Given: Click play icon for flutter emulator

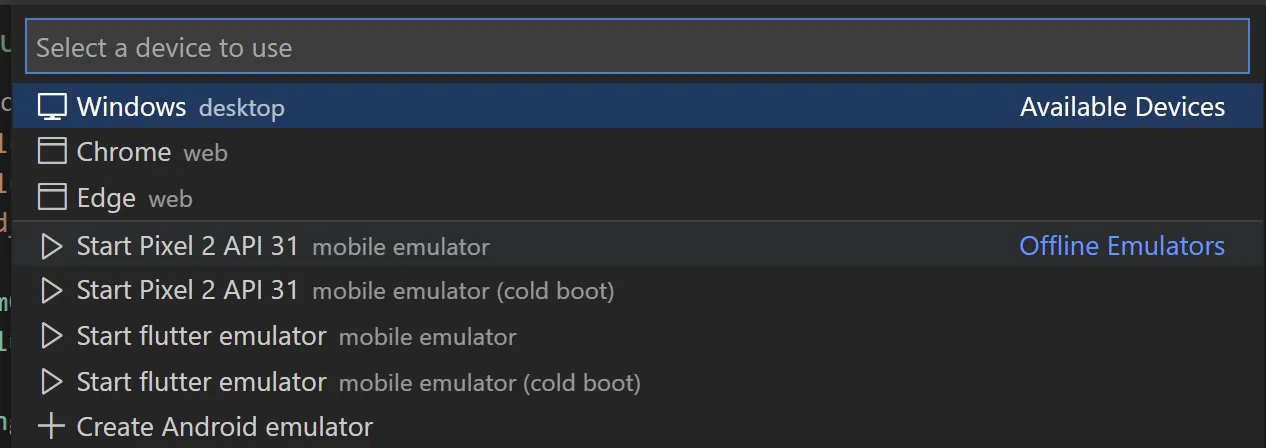Looking at the screenshot, I should [x=52, y=336].
